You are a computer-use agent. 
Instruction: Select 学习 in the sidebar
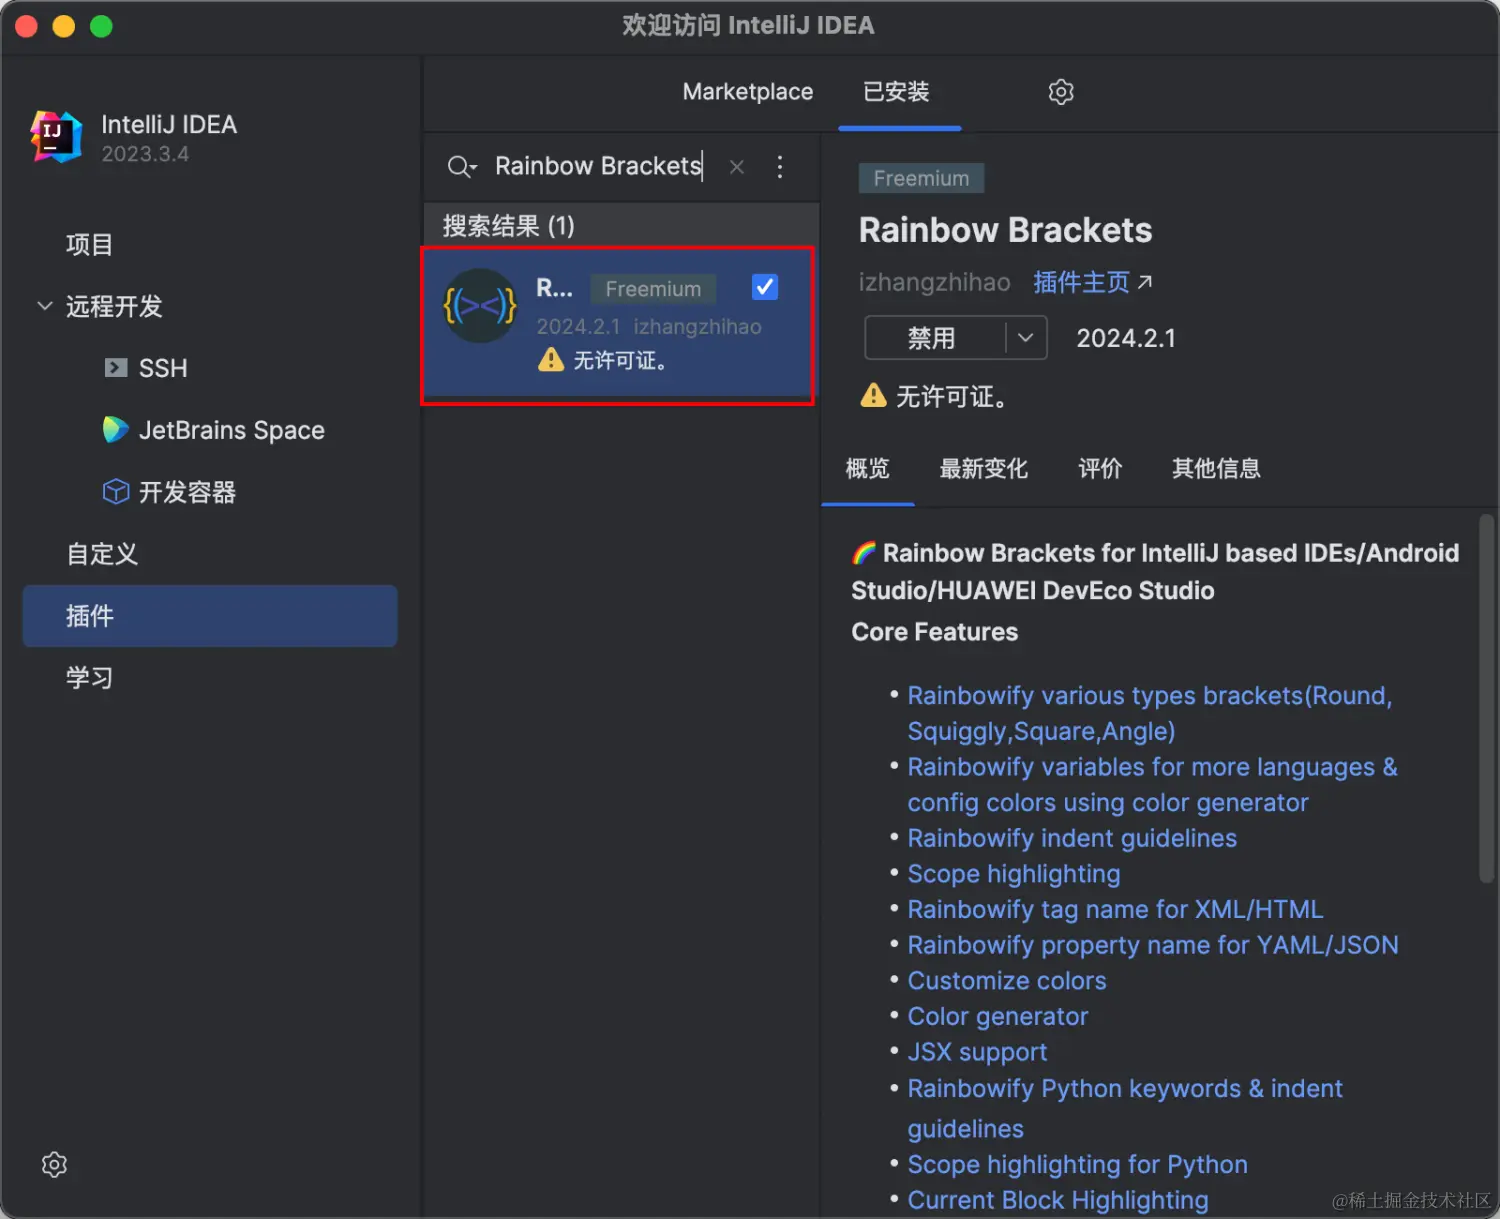click(210, 678)
